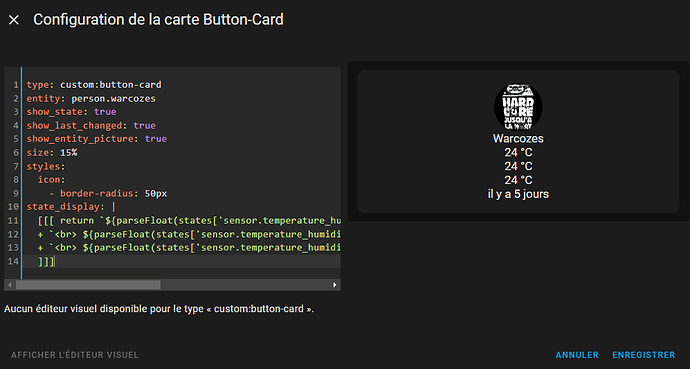The height and width of the screenshot is (369, 690).
Task: Click the left arrow of code scrollbar
Action: click(10, 285)
